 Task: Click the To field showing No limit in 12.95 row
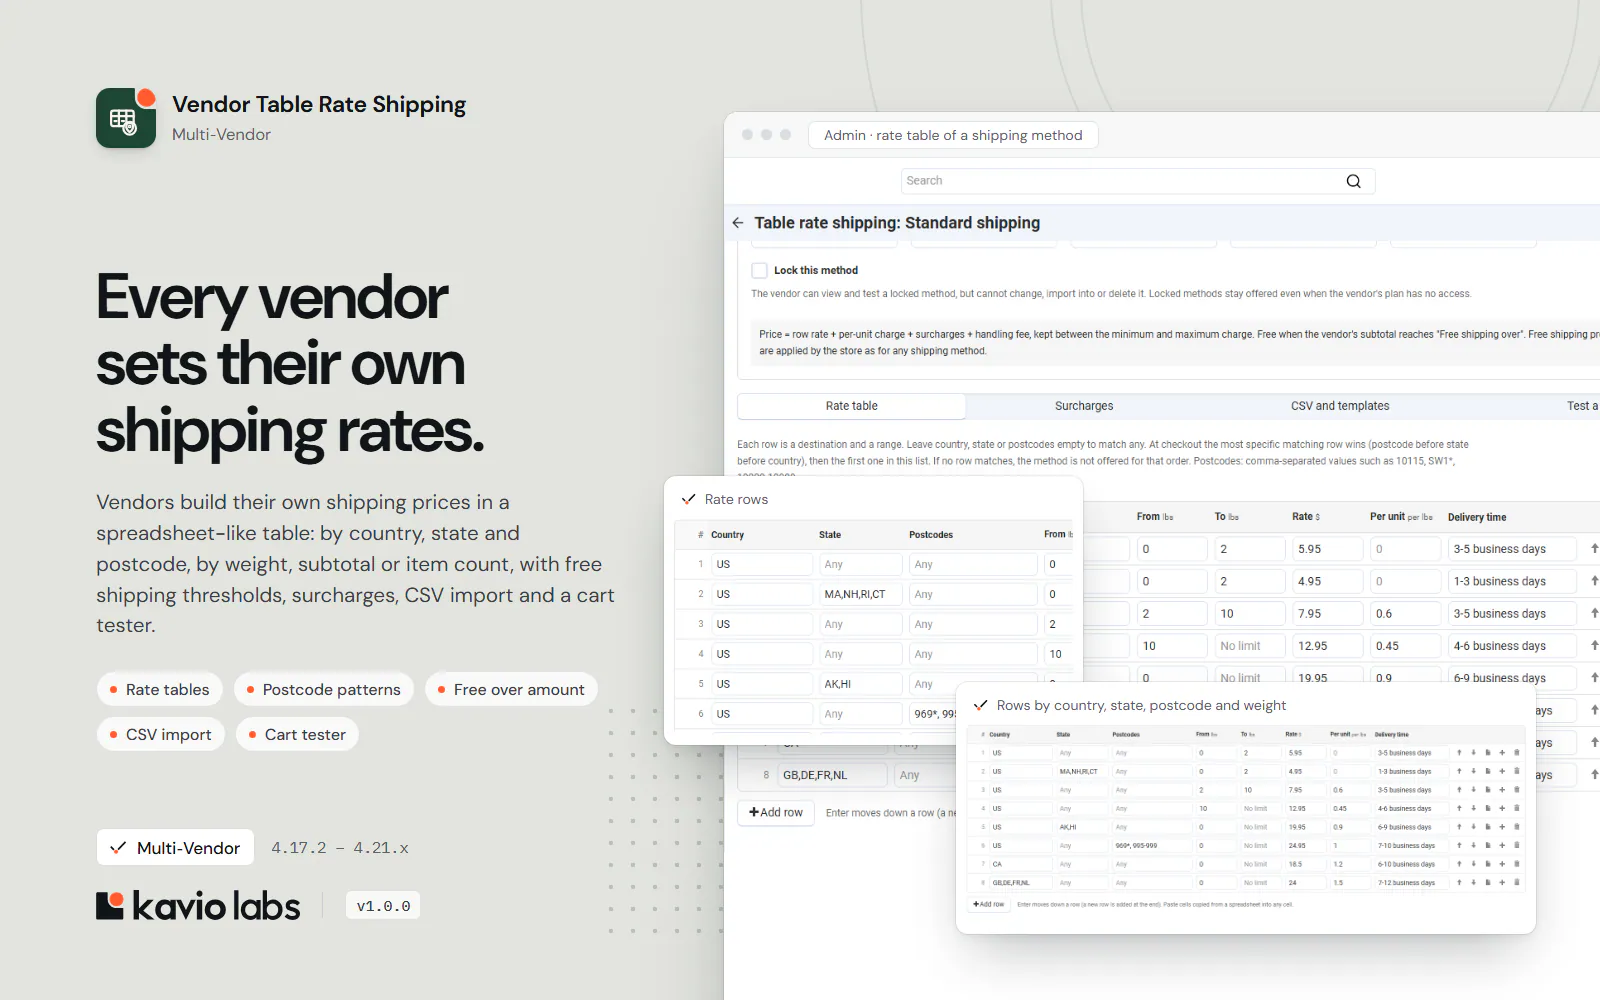tap(1249, 646)
